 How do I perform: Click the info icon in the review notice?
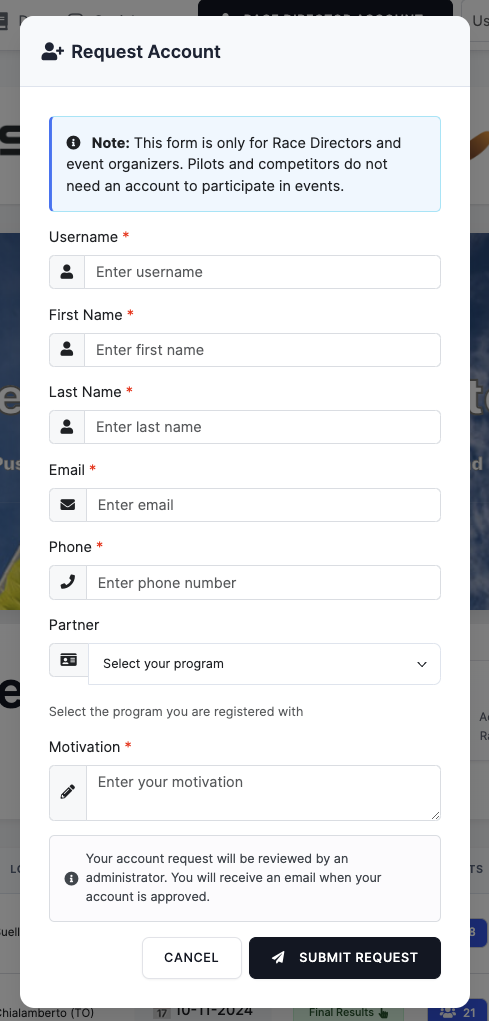pyautogui.click(x=72, y=878)
